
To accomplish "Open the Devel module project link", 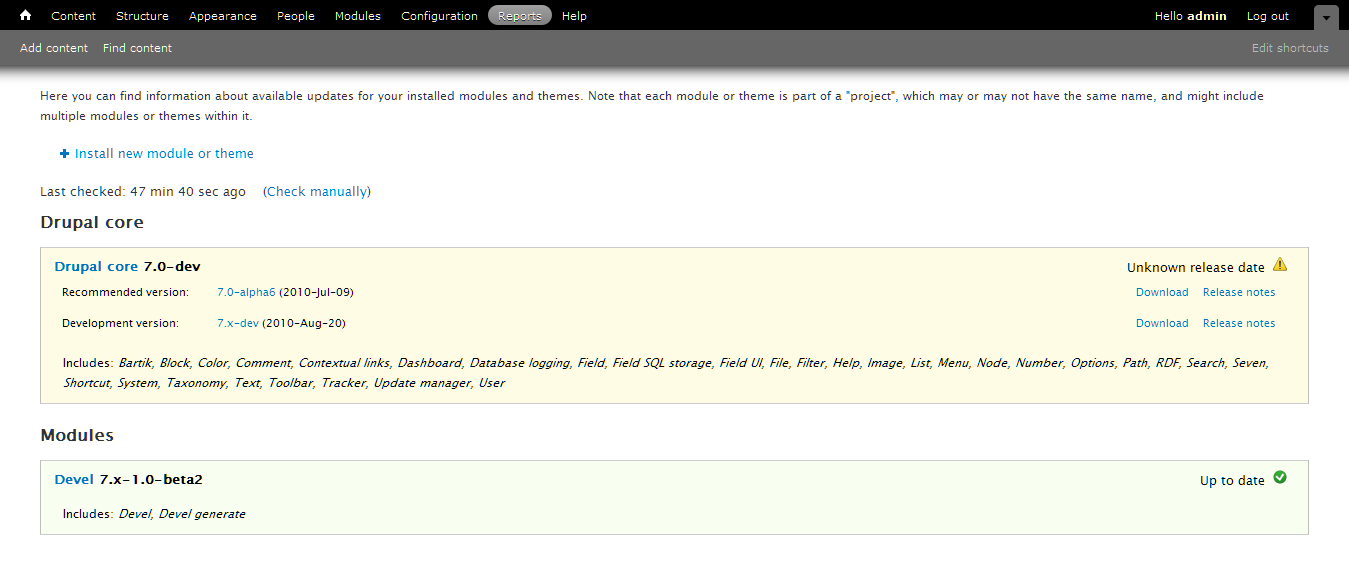I will pyautogui.click(x=74, y=480).
